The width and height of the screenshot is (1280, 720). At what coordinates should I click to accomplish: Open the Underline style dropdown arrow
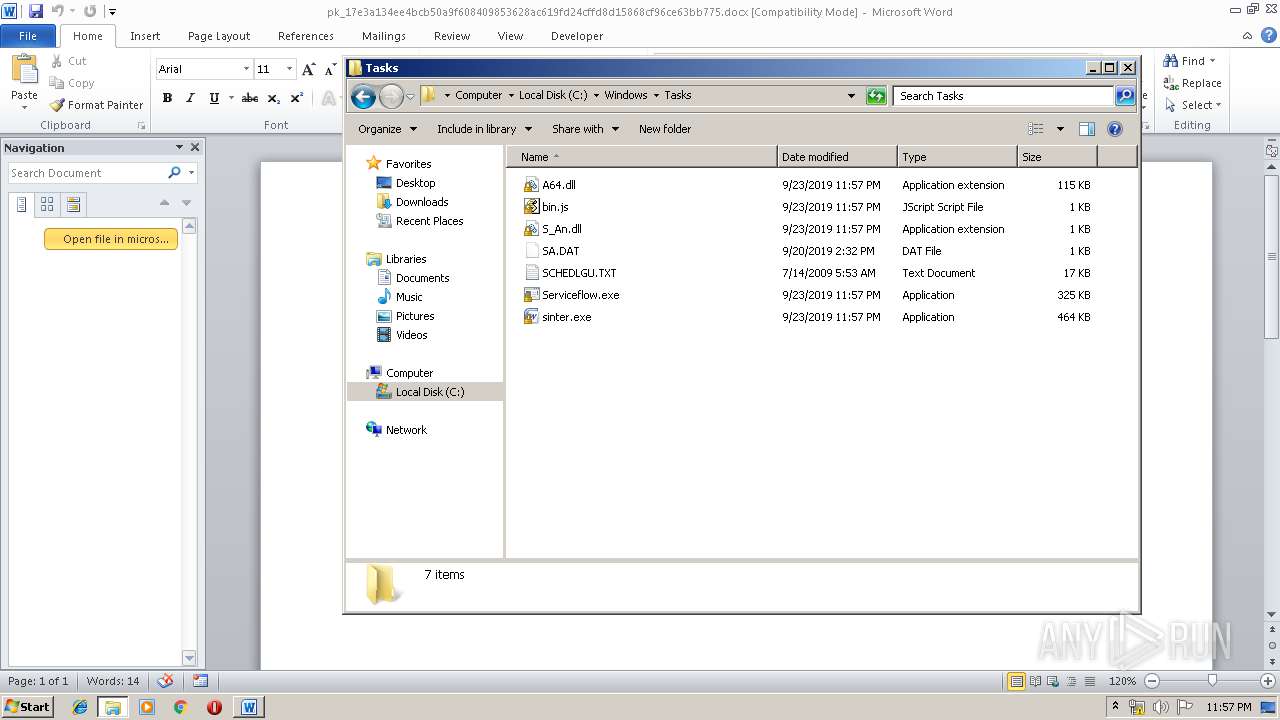[231, 98]
